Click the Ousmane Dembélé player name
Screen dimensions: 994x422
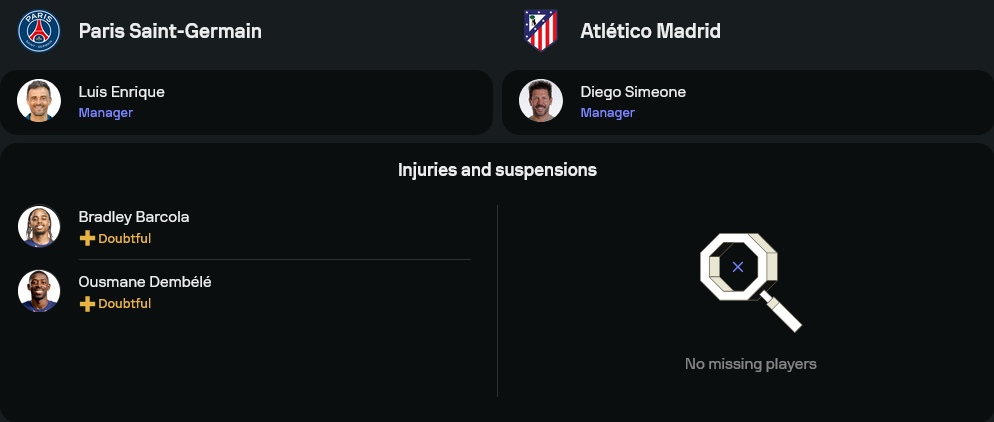145,282
